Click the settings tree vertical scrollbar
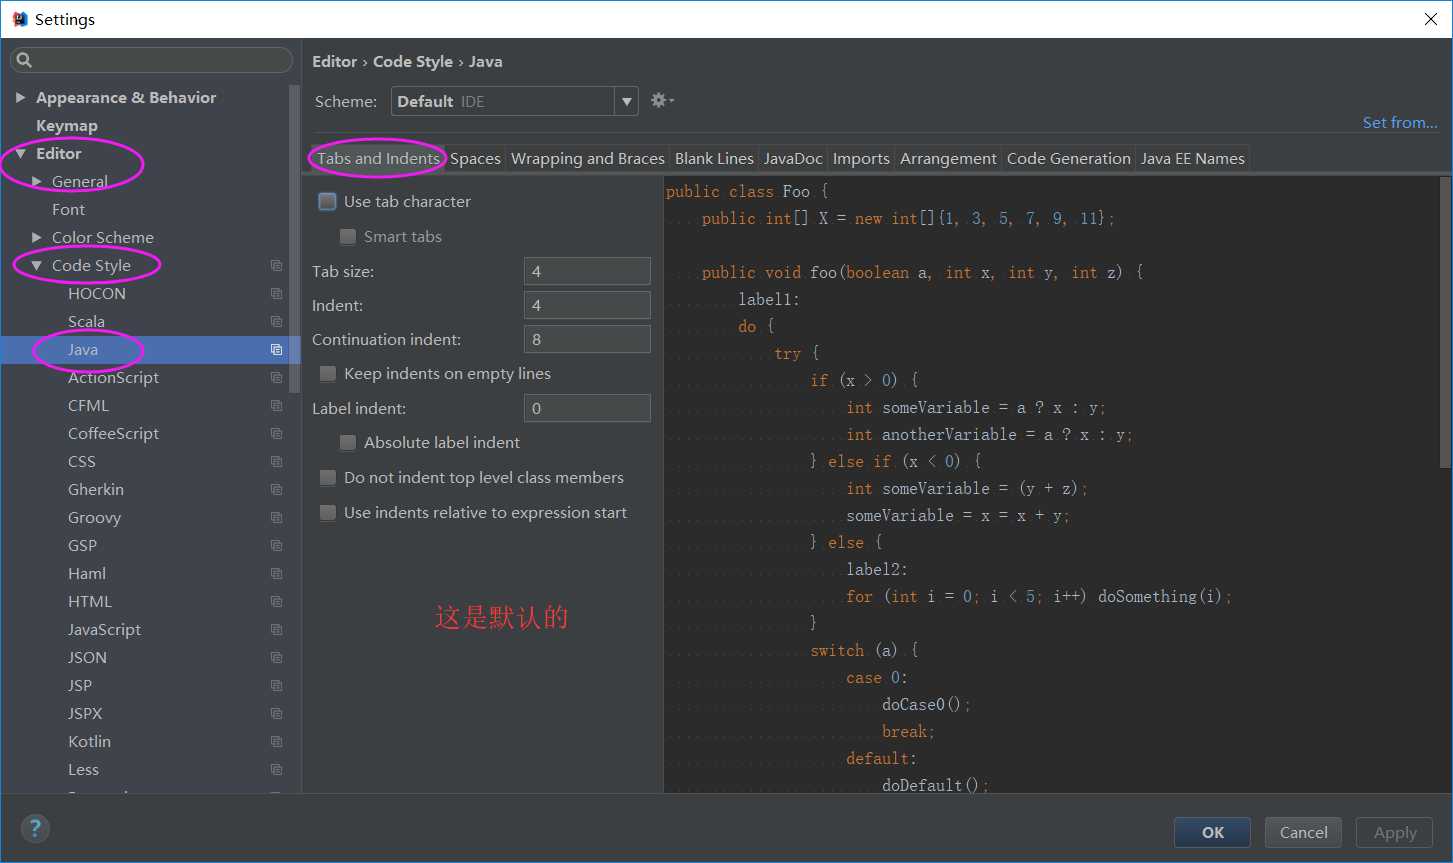Viewport: 1453px width, 863px height. pos(294,238)
